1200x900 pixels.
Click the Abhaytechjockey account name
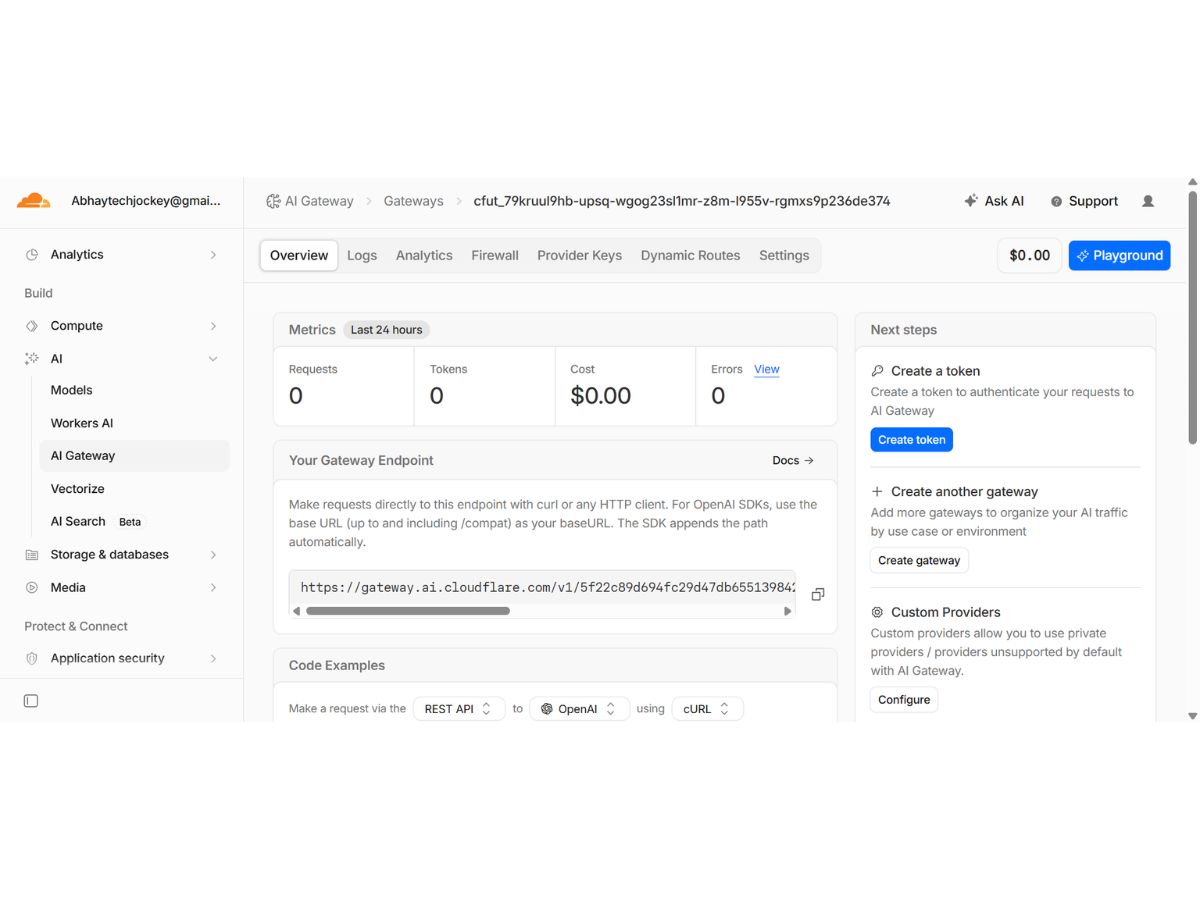146,201
